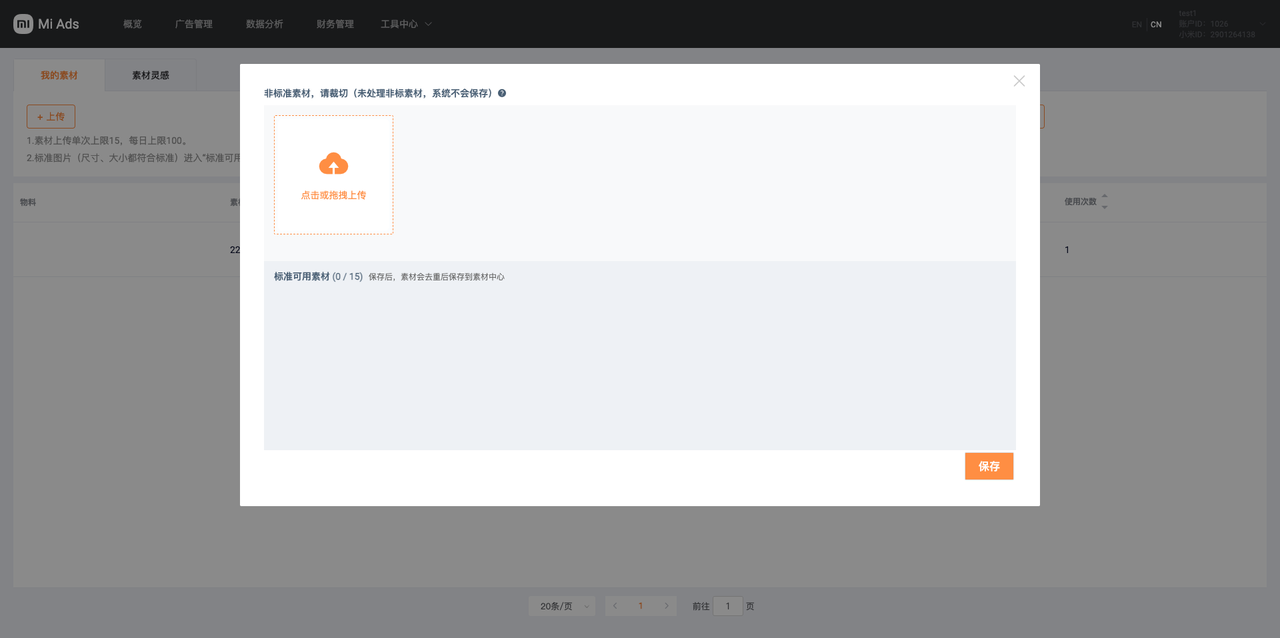Open the 广告管理 menu item
The height and width of the screenshot is (638, 1280).
click(194, 24)
